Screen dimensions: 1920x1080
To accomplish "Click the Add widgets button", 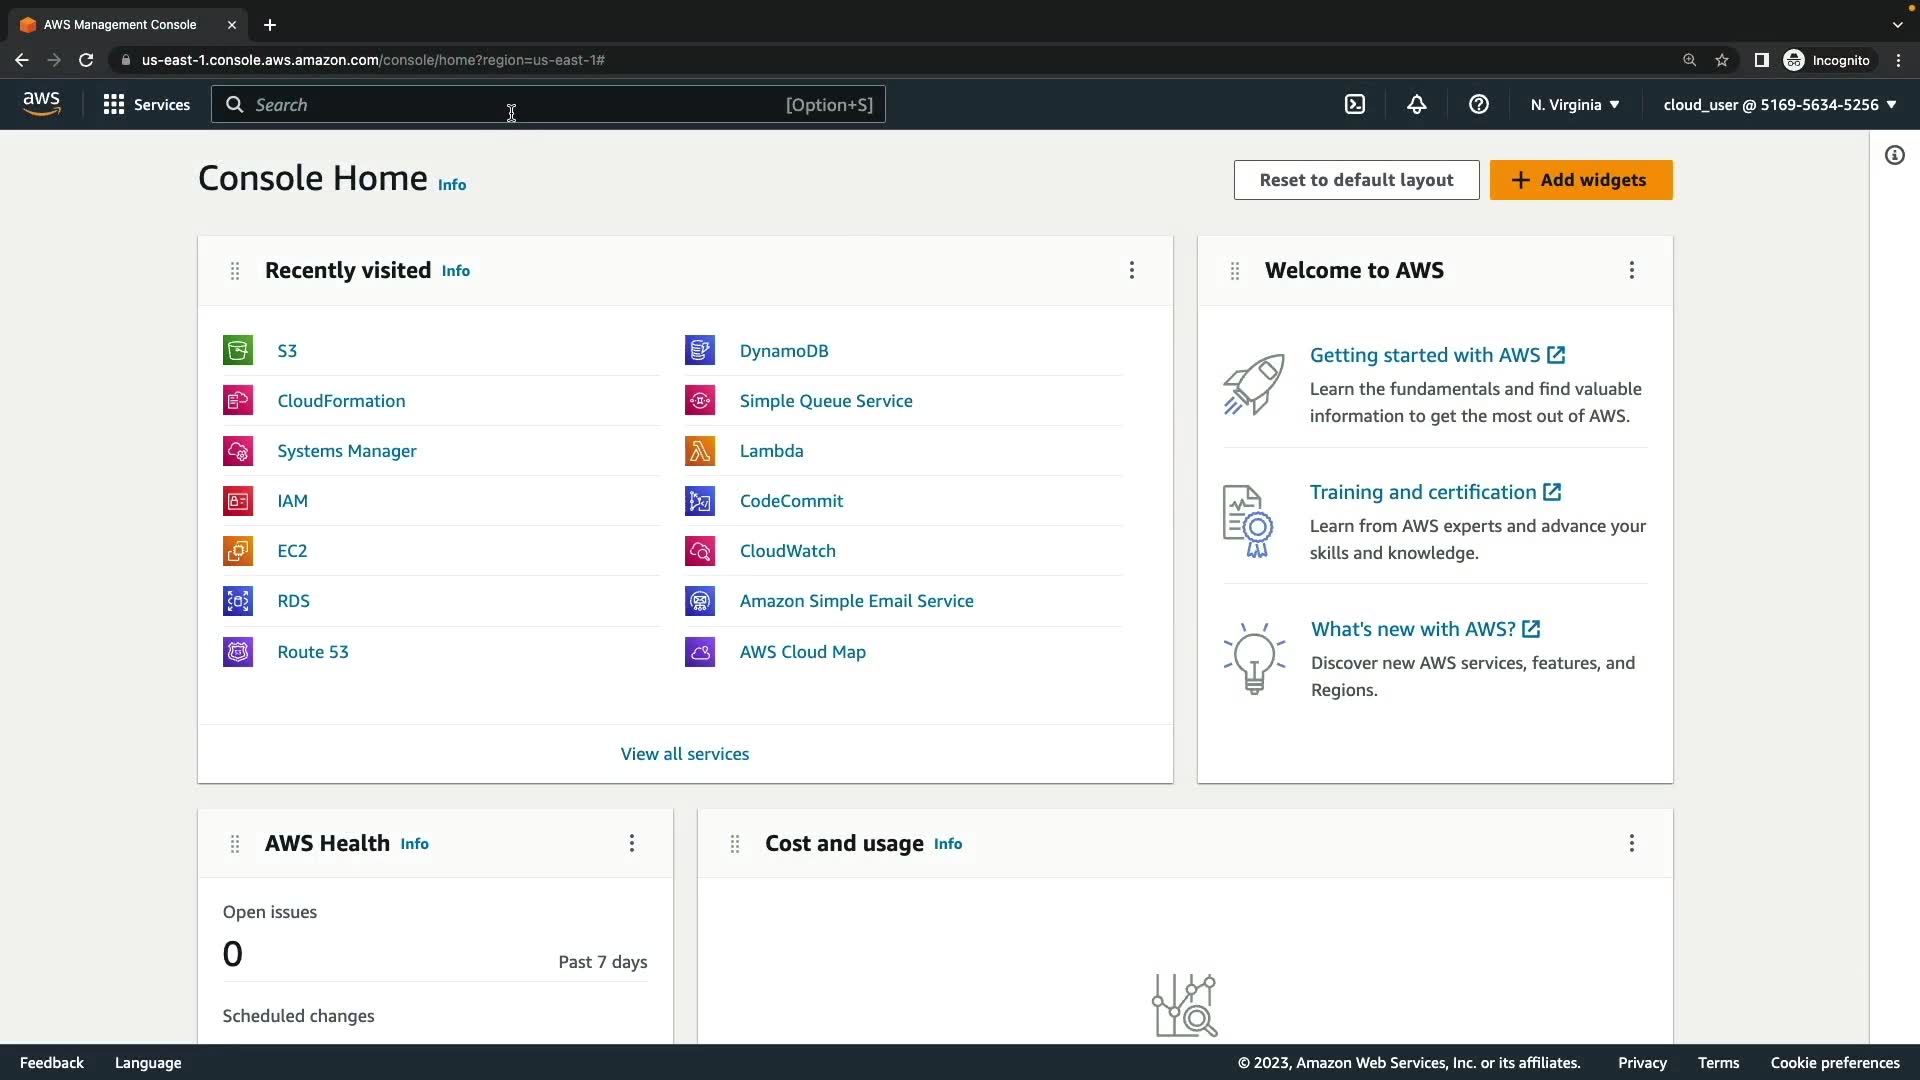I will click(x=1581, y=180).
